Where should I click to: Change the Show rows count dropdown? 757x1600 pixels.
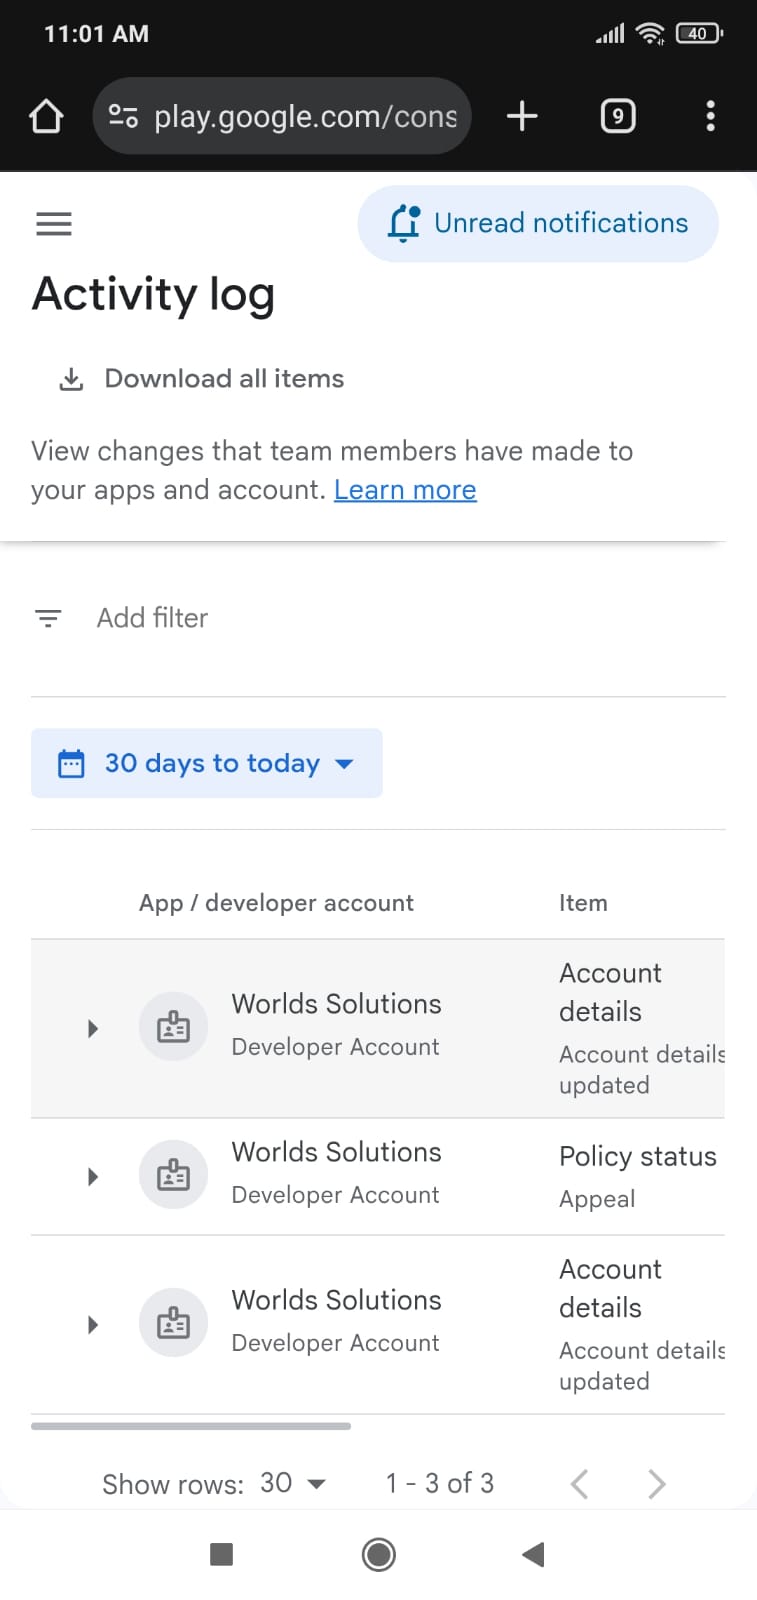293,1483
